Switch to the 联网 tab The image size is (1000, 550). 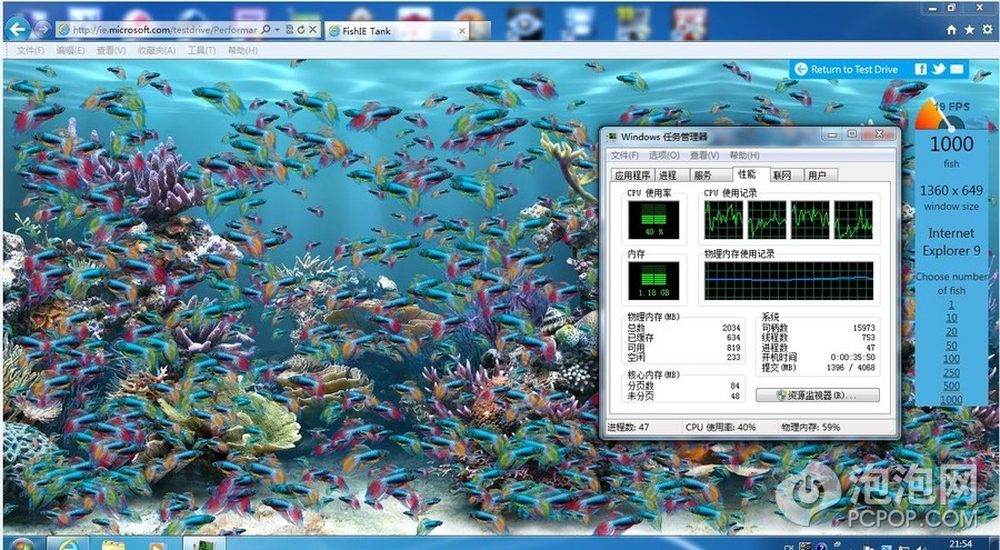[x=786, y=175]
